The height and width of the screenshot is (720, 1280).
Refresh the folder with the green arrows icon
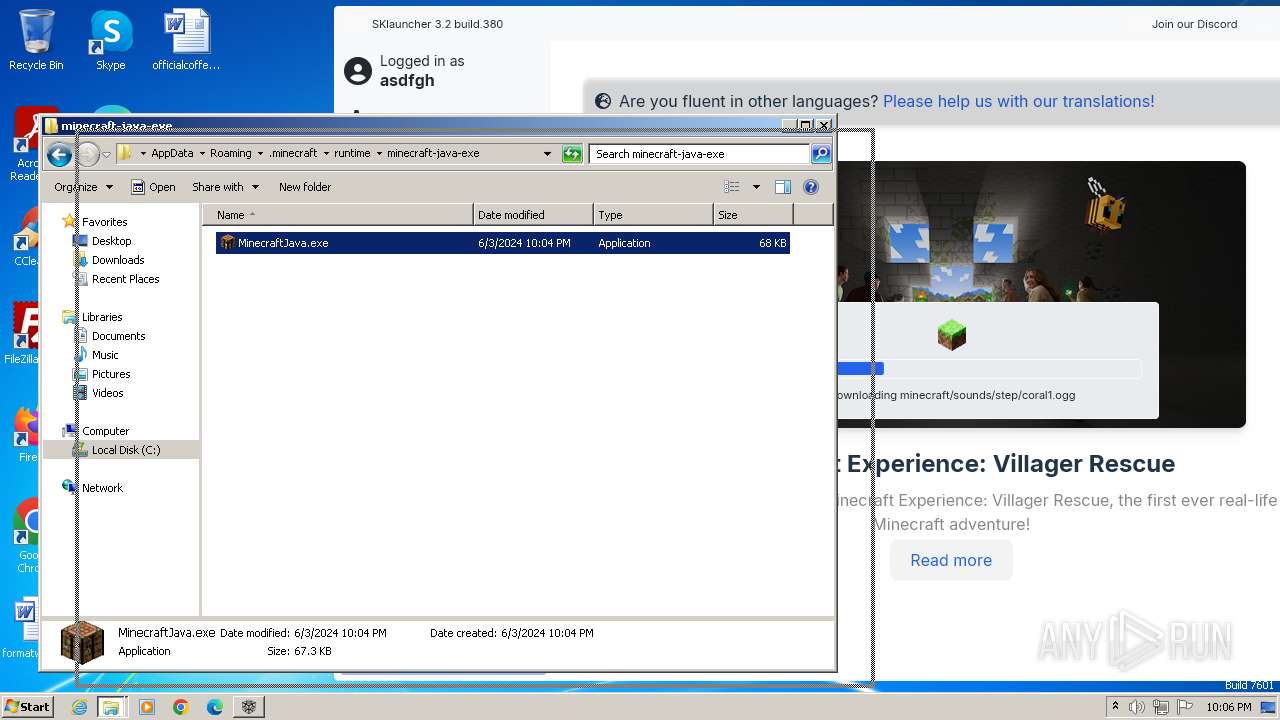click(572, 154)
